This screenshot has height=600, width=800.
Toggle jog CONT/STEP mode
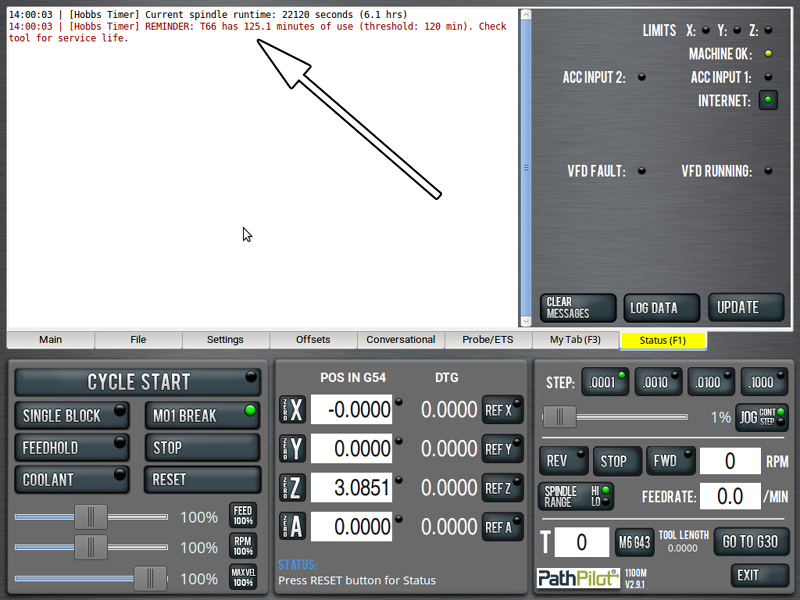(x=762, y=417)
